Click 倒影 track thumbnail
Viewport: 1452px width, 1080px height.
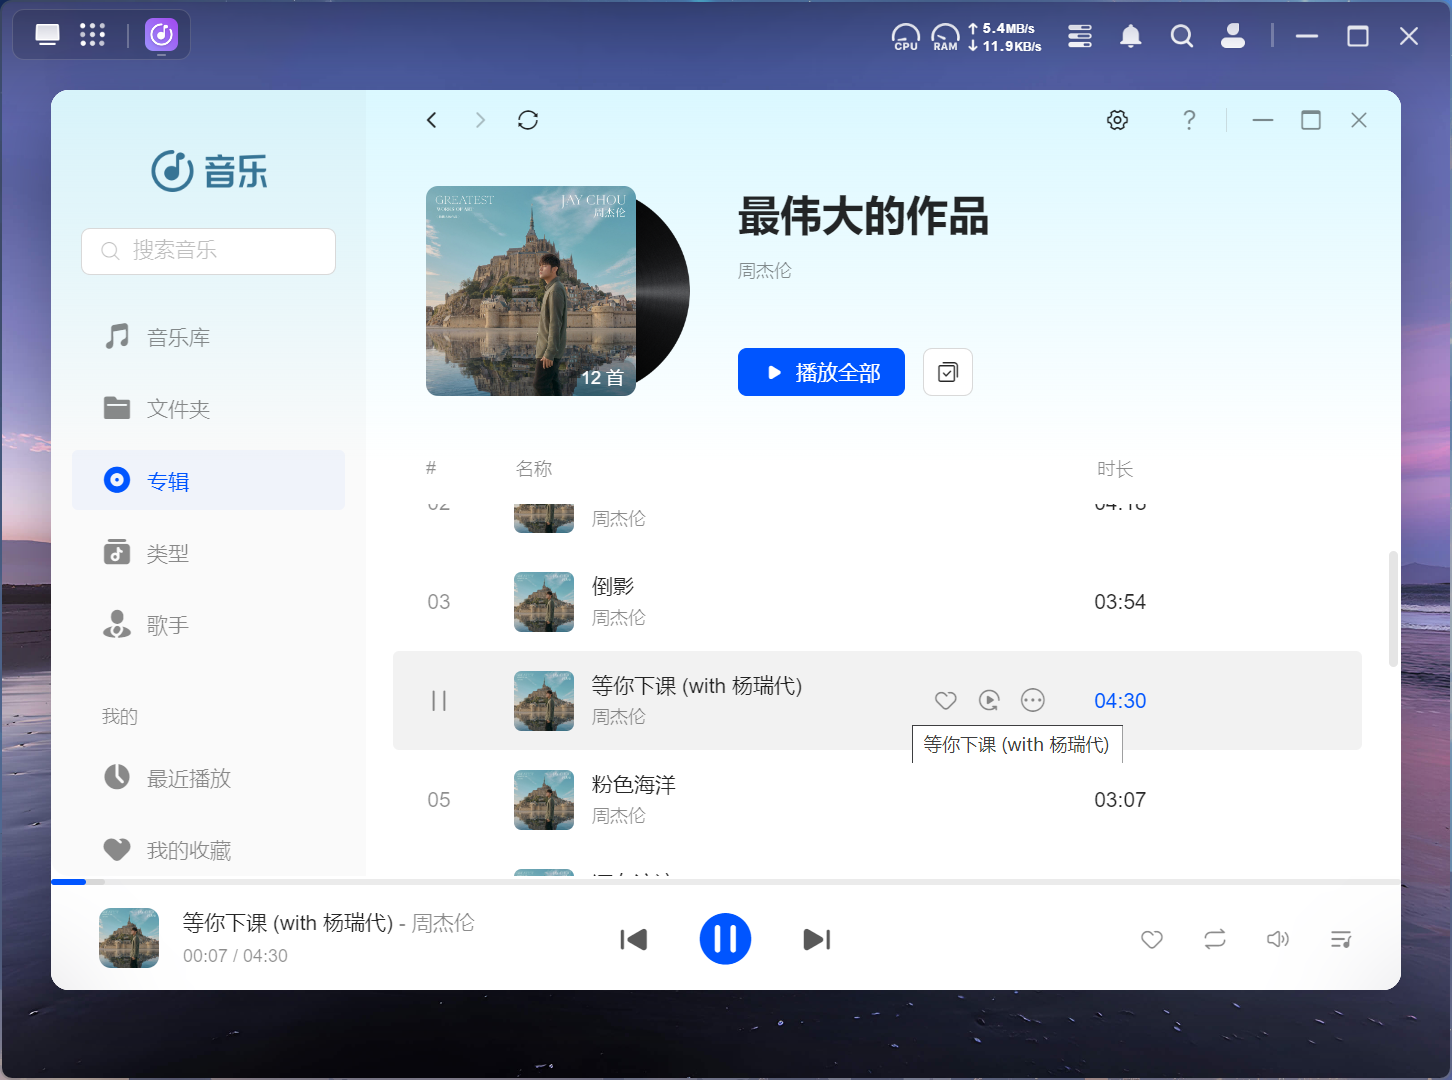pyautogui.click(x=544, y=602)
